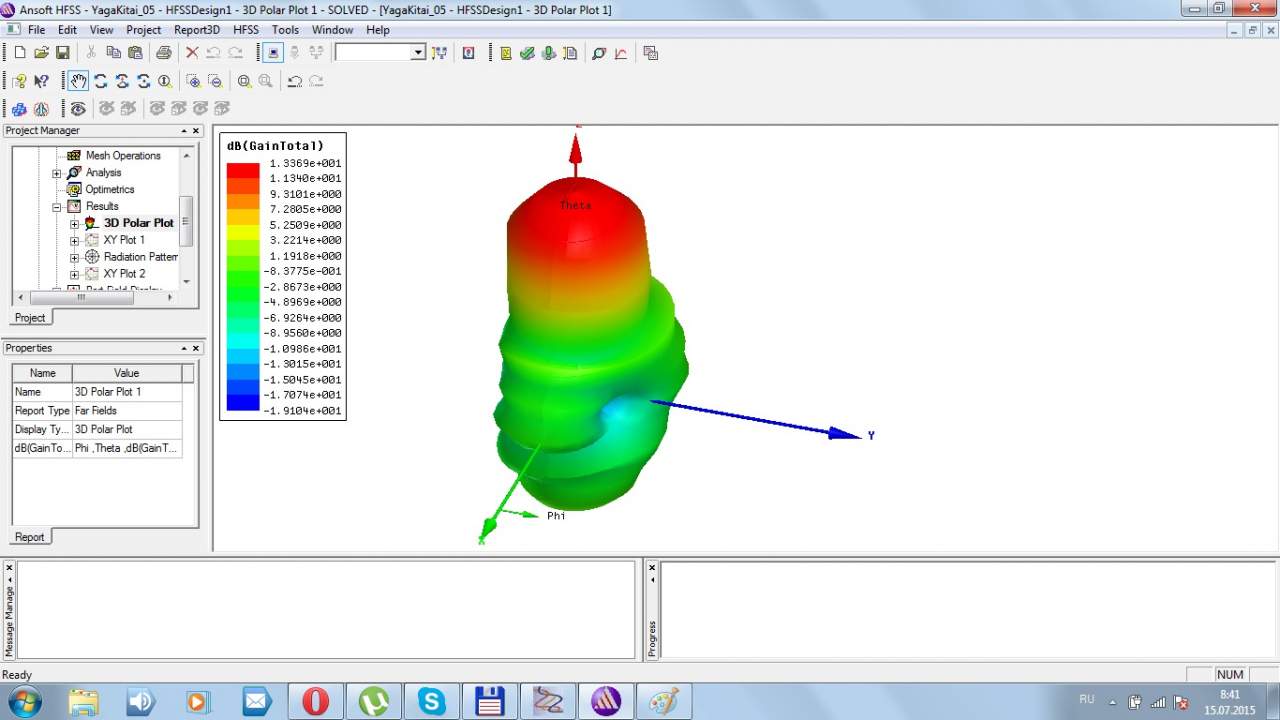
Task: Open Skype from the Windows taskbar
Action: (x=432, y=701)
